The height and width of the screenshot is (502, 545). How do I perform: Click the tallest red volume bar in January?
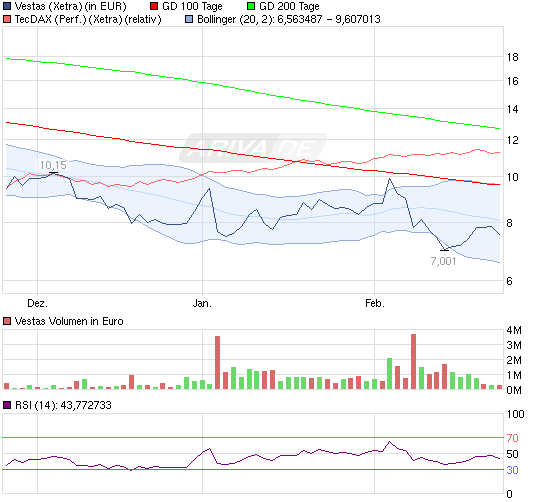point(218,362)
